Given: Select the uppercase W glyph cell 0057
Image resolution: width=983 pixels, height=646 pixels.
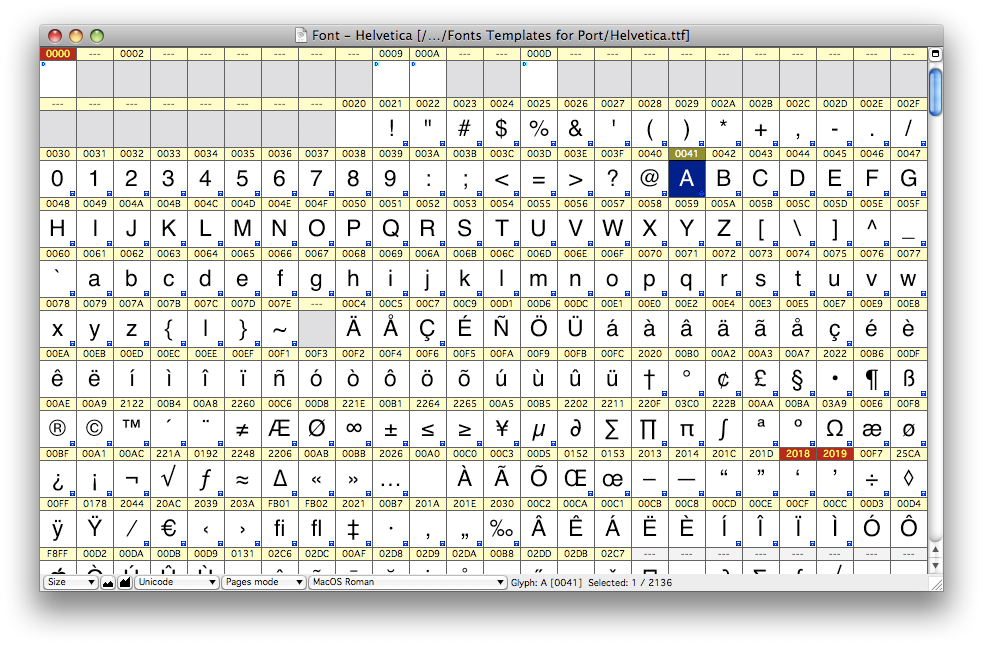Looking at the screenshot, I should point(612,228).
